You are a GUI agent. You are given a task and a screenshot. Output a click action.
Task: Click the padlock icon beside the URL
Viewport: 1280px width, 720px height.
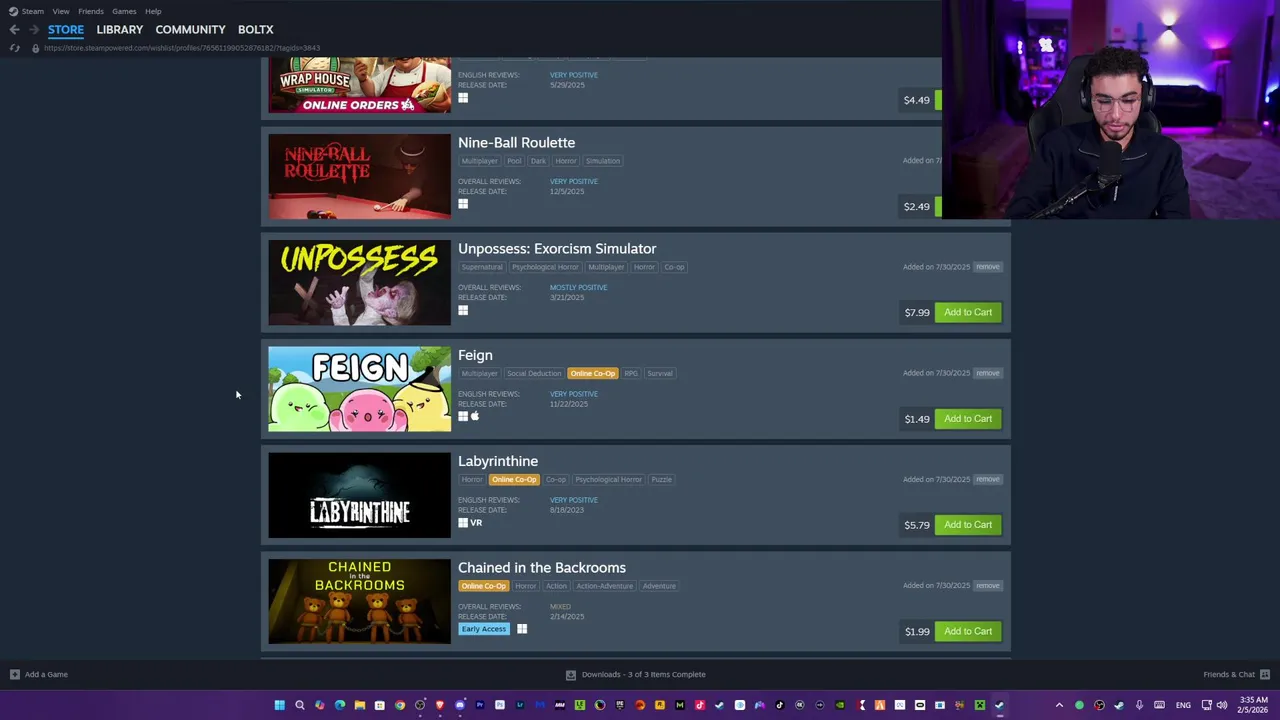[35, 48]
